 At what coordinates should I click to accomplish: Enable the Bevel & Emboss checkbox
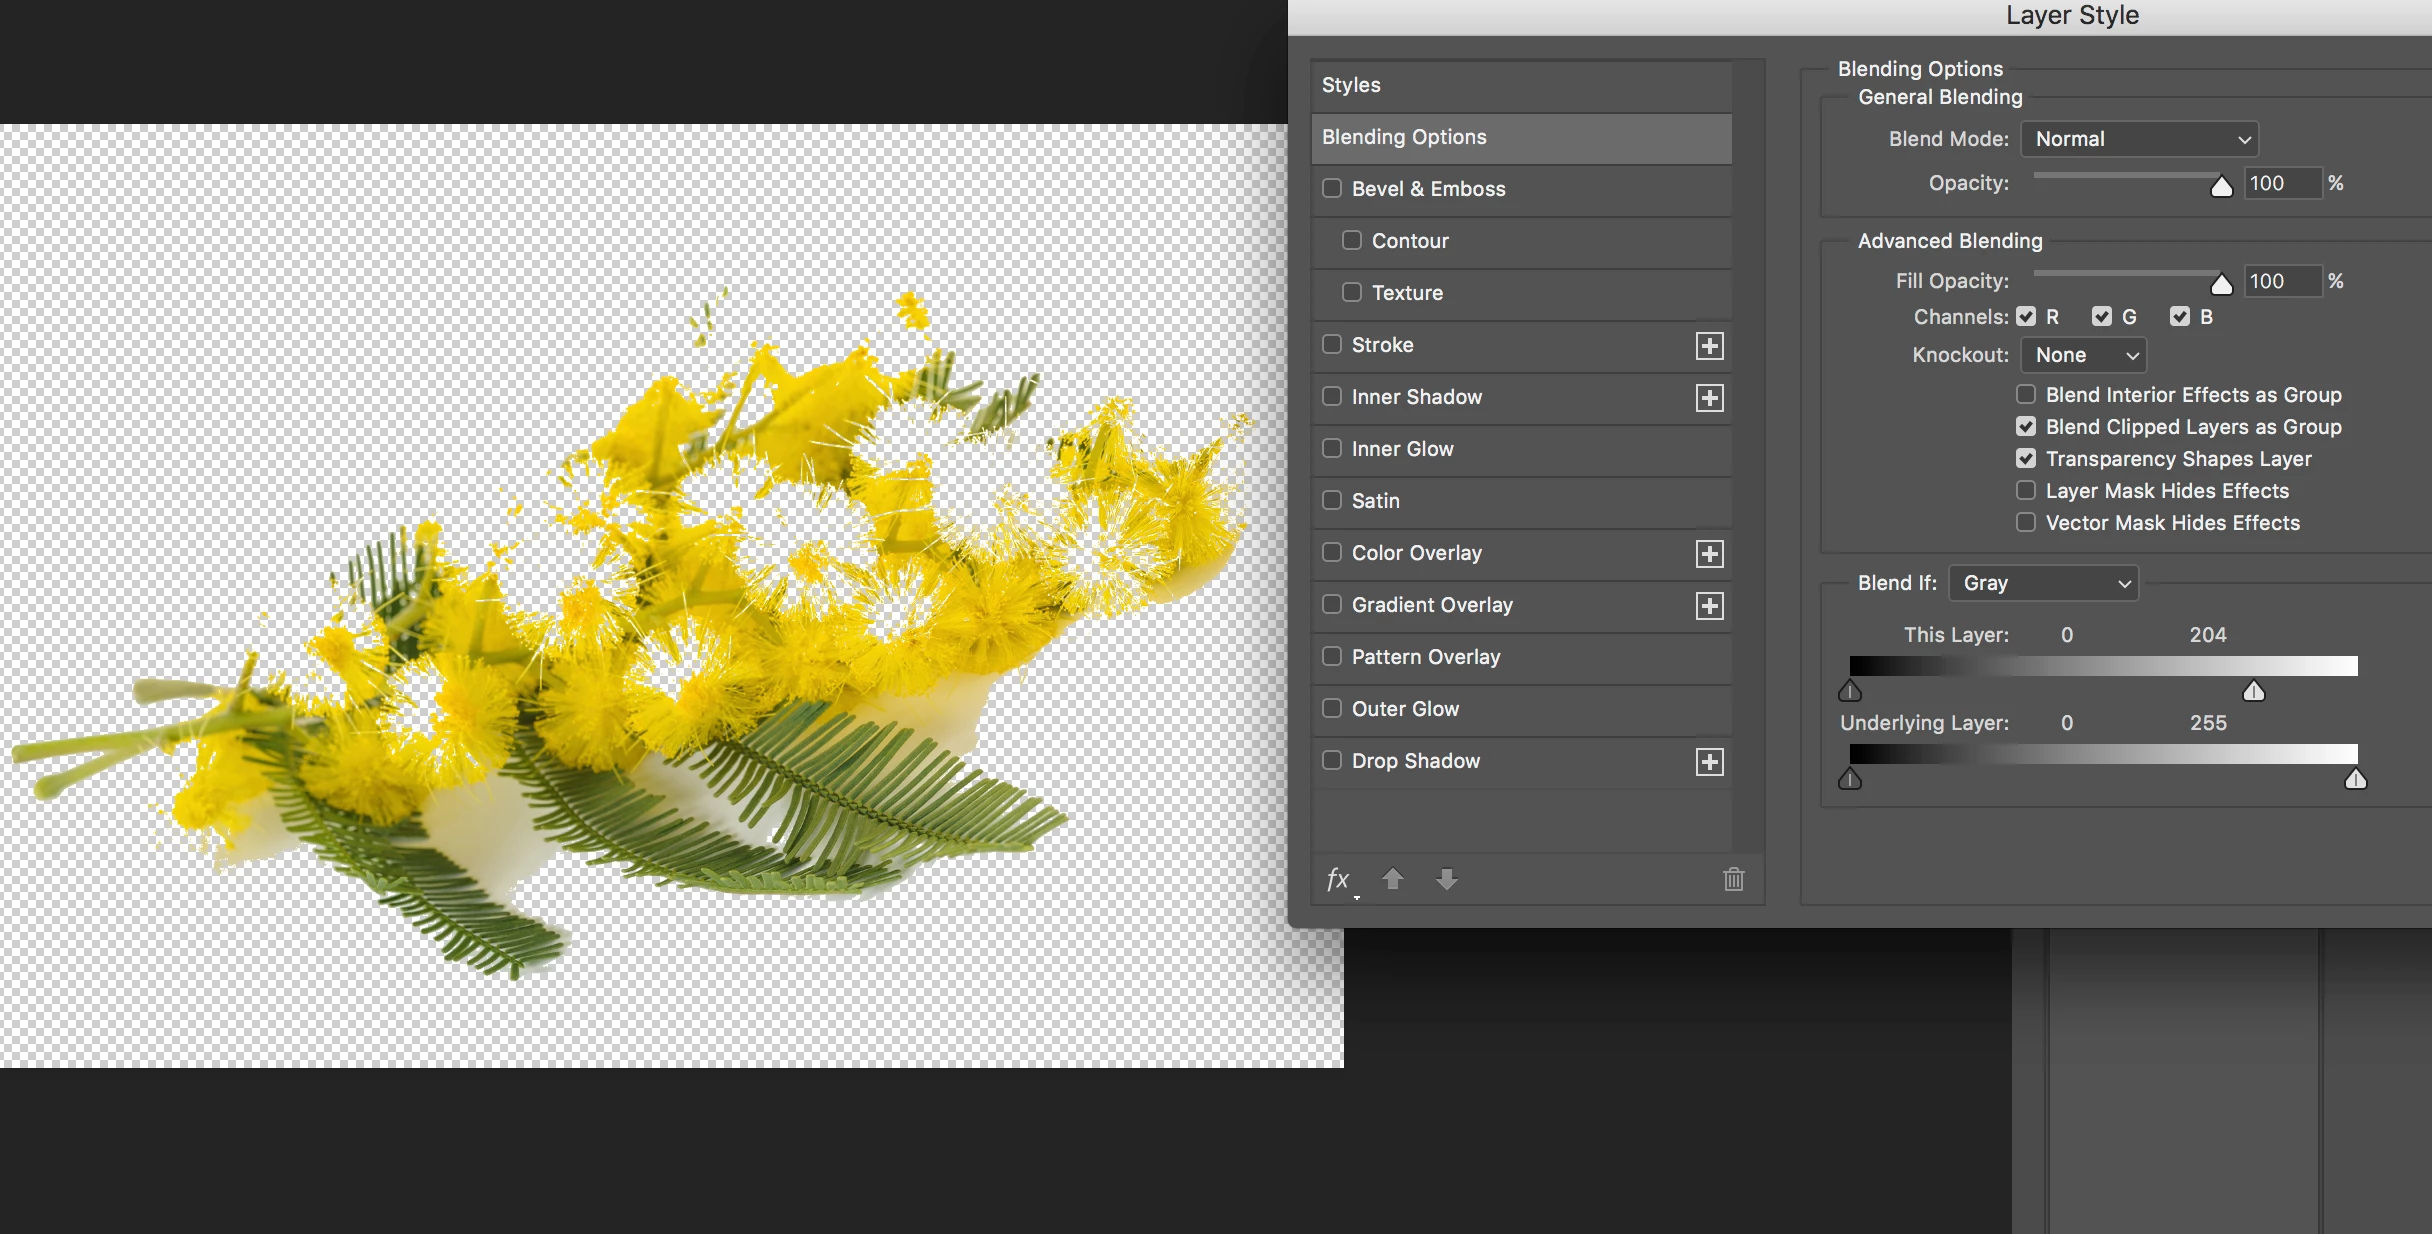[x=1332, y=188]
